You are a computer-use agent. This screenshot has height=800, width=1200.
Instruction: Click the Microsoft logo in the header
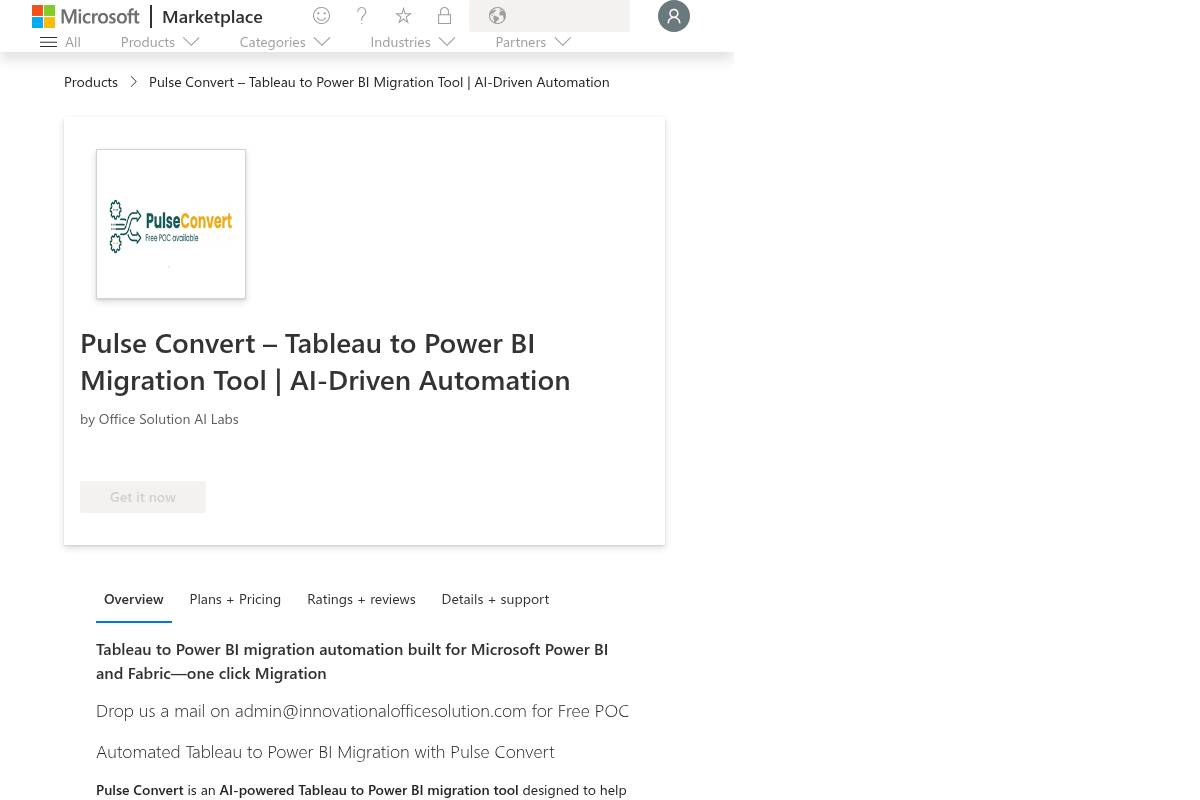tap(86, 16)
